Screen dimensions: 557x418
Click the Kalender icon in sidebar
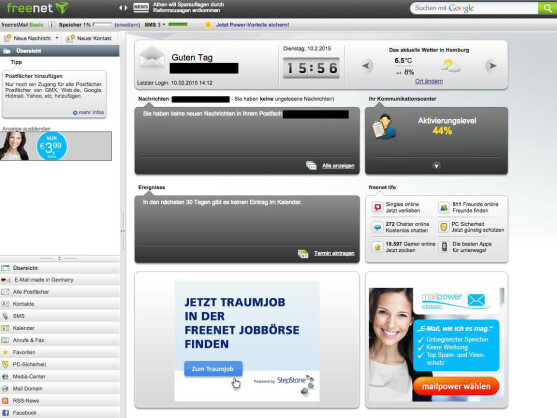click(x=5, y=328)
